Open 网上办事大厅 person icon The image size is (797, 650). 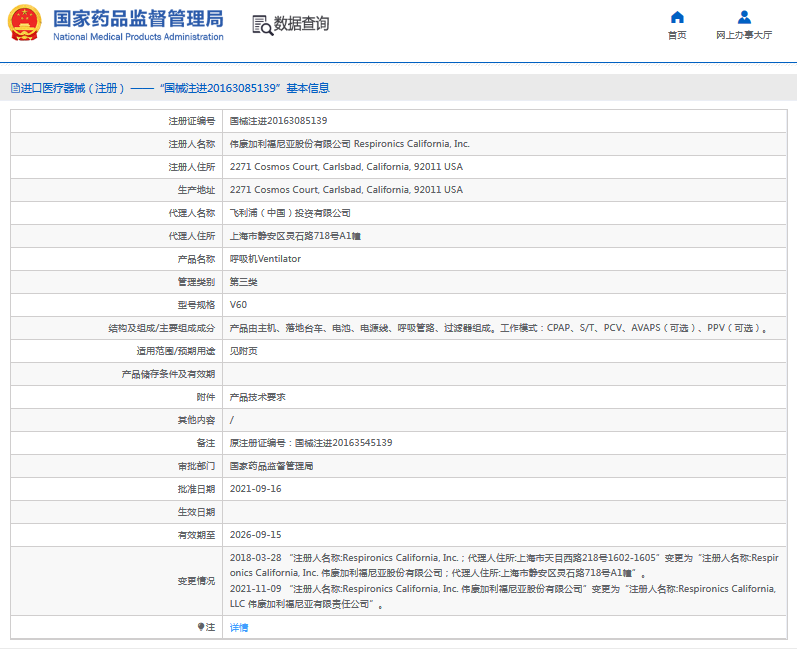pyautogui.click(x=744, y=17)
